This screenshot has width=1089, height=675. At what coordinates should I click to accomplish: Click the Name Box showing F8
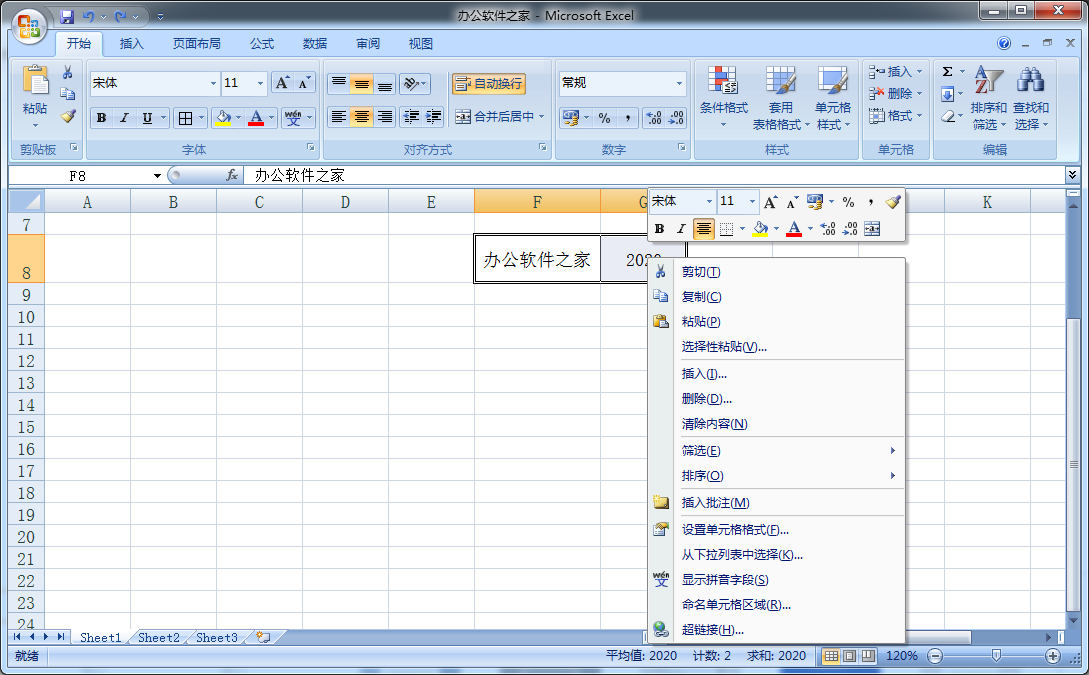(x=78, y=176)
